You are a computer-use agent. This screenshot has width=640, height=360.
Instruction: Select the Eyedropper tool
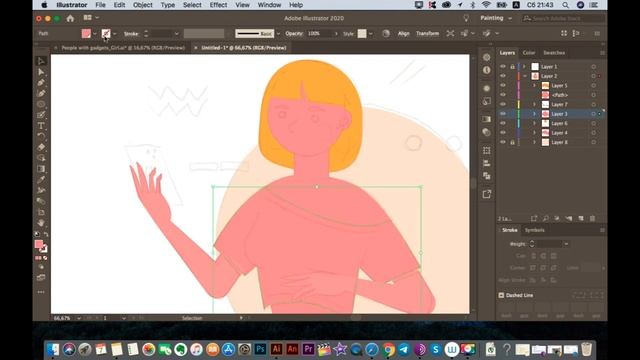41,180
